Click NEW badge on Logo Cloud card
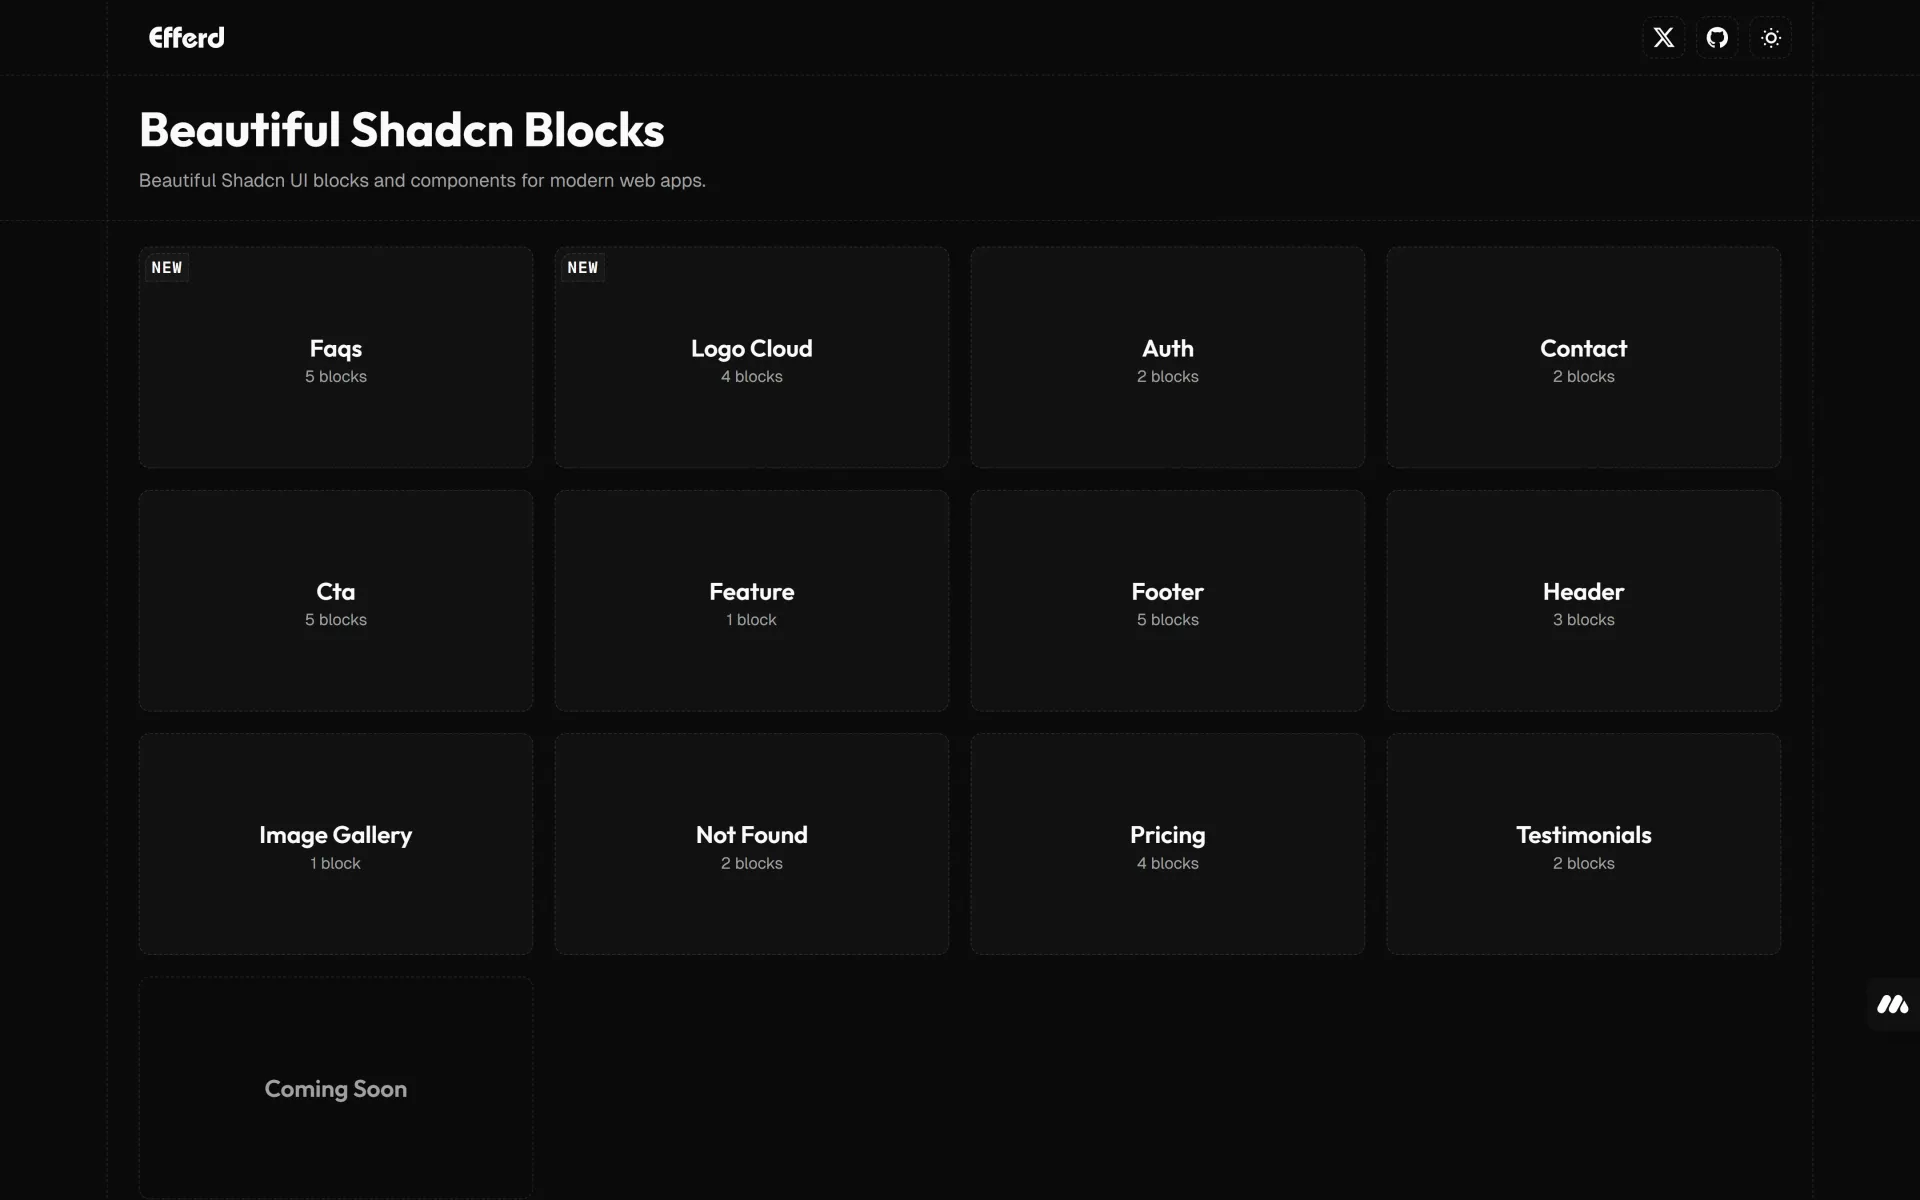The image size is (1920, 1200). click(x=582, y=268)
